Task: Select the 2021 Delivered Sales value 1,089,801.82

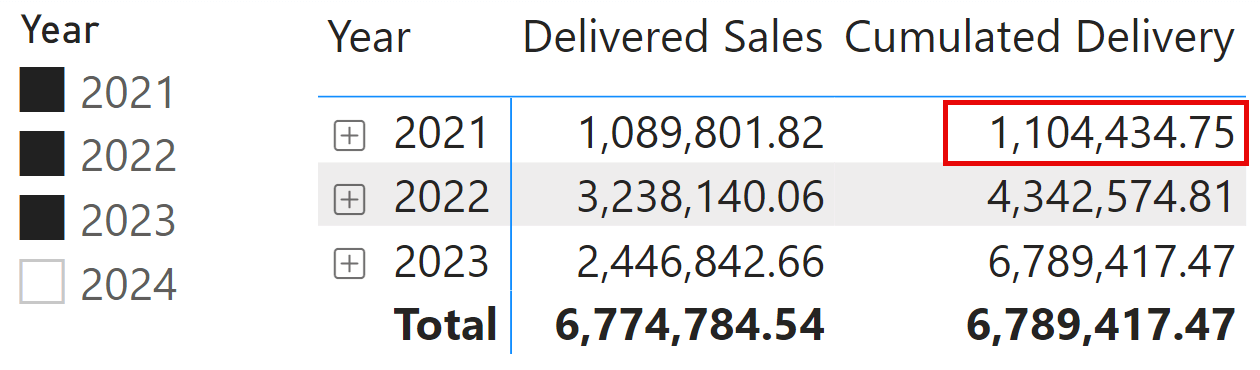Action: pyautogui.click(x=700, y=134)
